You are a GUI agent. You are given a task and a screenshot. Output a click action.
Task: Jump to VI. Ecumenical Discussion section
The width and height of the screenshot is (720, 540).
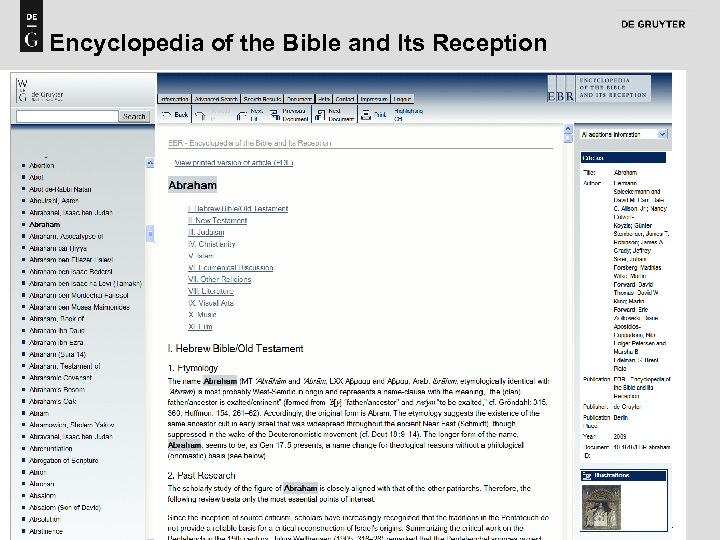[x=231, y=268]
